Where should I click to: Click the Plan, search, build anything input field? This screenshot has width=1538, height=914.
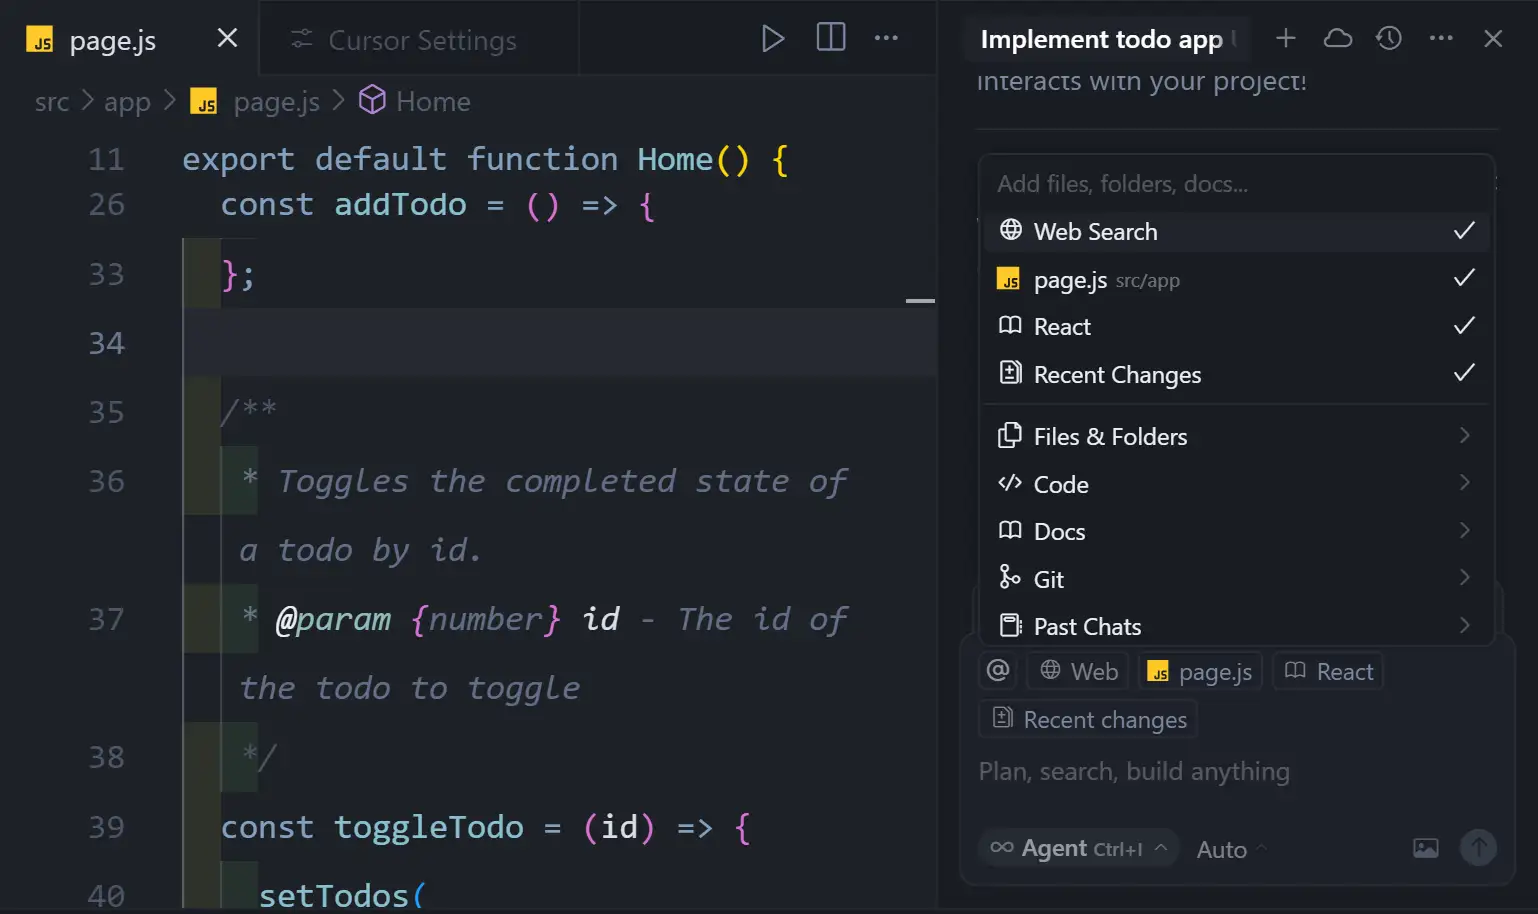[1135, 771]
